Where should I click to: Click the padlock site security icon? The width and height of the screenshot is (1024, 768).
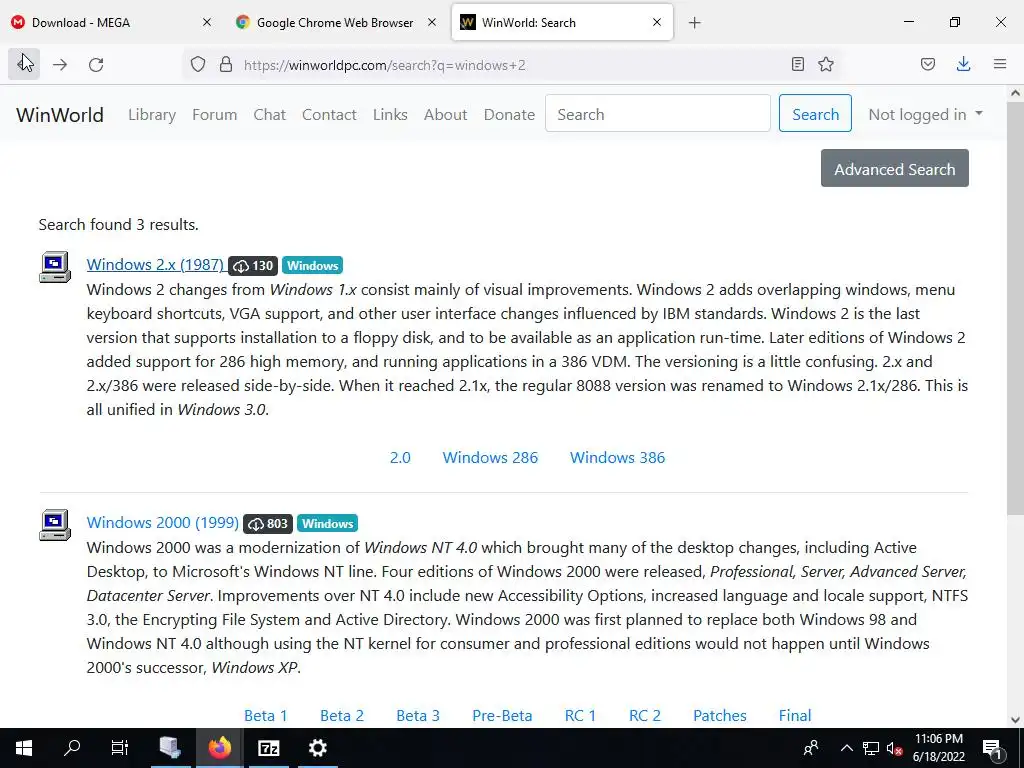(x=226, y=64)
